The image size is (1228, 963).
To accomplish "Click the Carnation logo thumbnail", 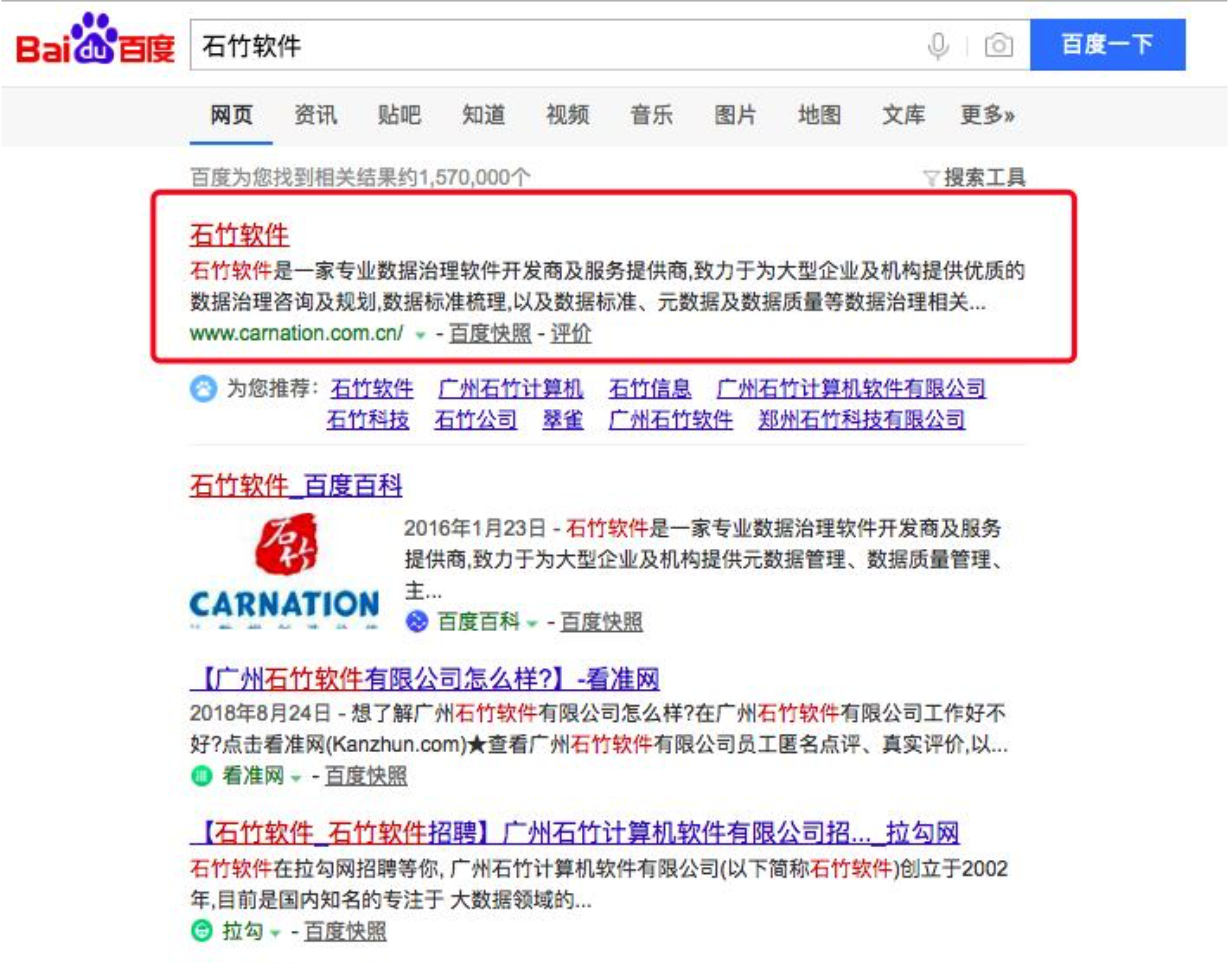I will coord(285,572).
